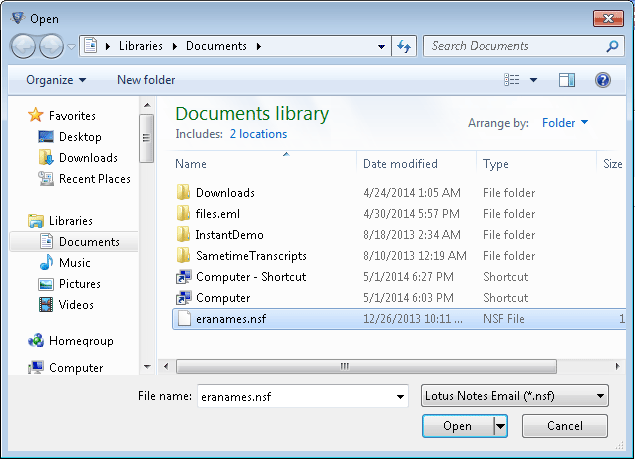Click the 2 locations link

258,134
